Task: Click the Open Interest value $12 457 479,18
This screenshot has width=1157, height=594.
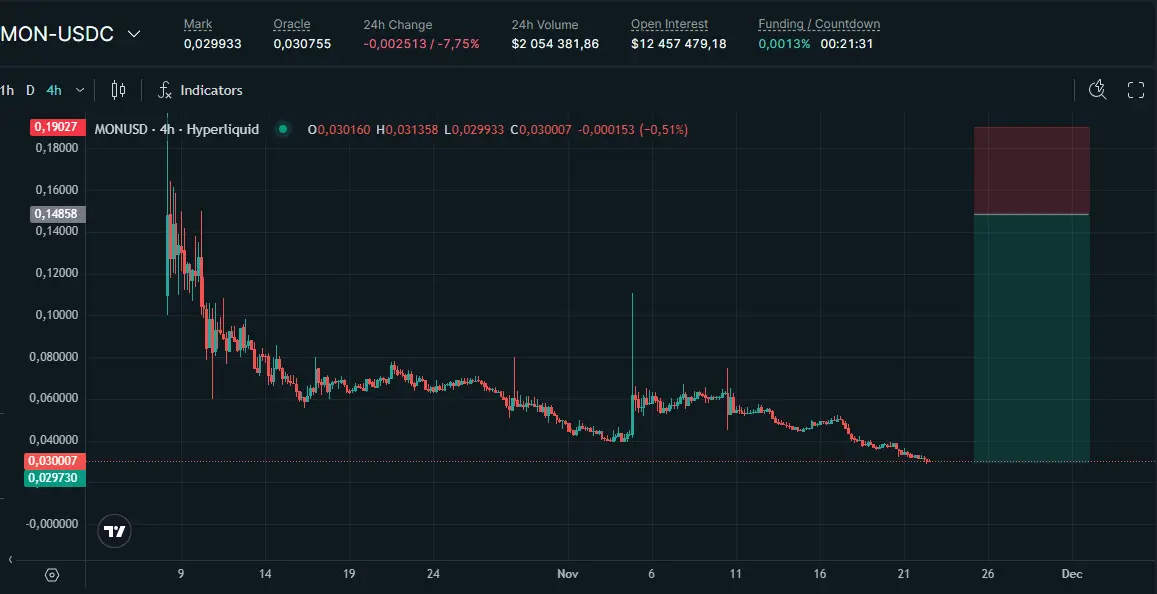Action: 678,44
